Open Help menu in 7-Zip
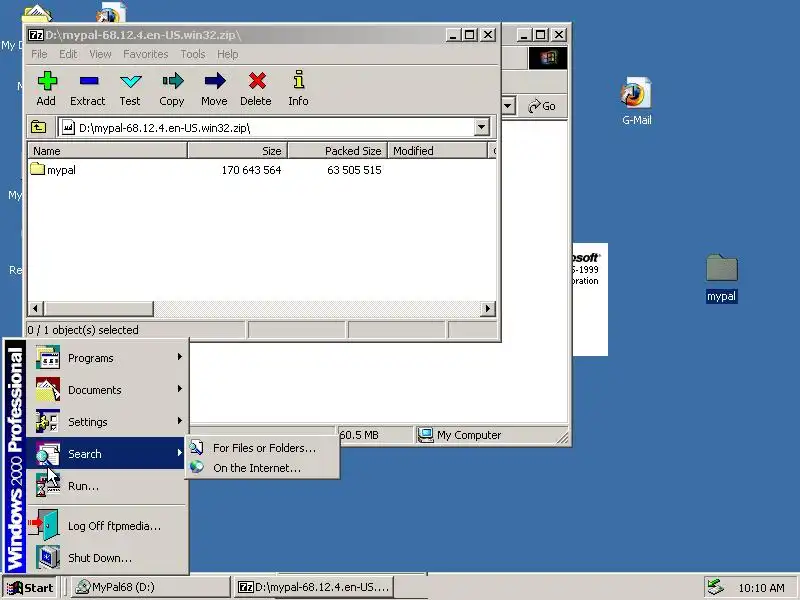Image resolution: width=800 pixels, height=600 pixels. (228, 54)
